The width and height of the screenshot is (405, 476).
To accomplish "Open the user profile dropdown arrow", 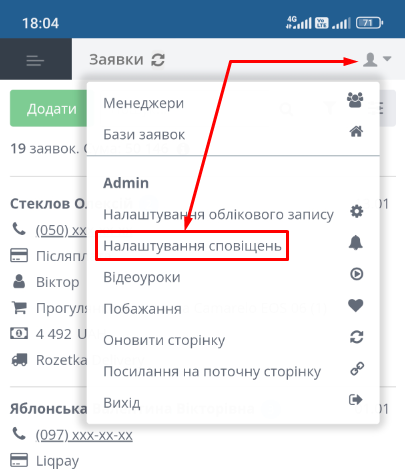I will [387, 59].
